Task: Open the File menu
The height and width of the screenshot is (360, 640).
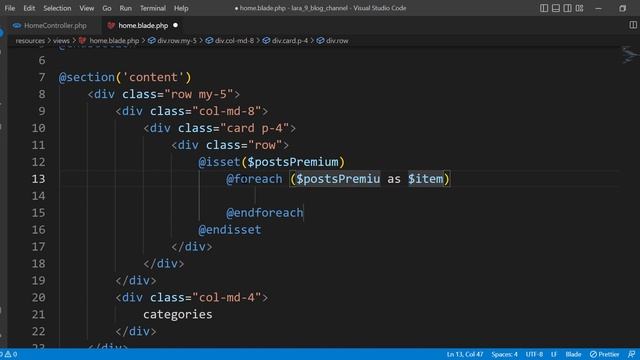Action: [9, 8]
